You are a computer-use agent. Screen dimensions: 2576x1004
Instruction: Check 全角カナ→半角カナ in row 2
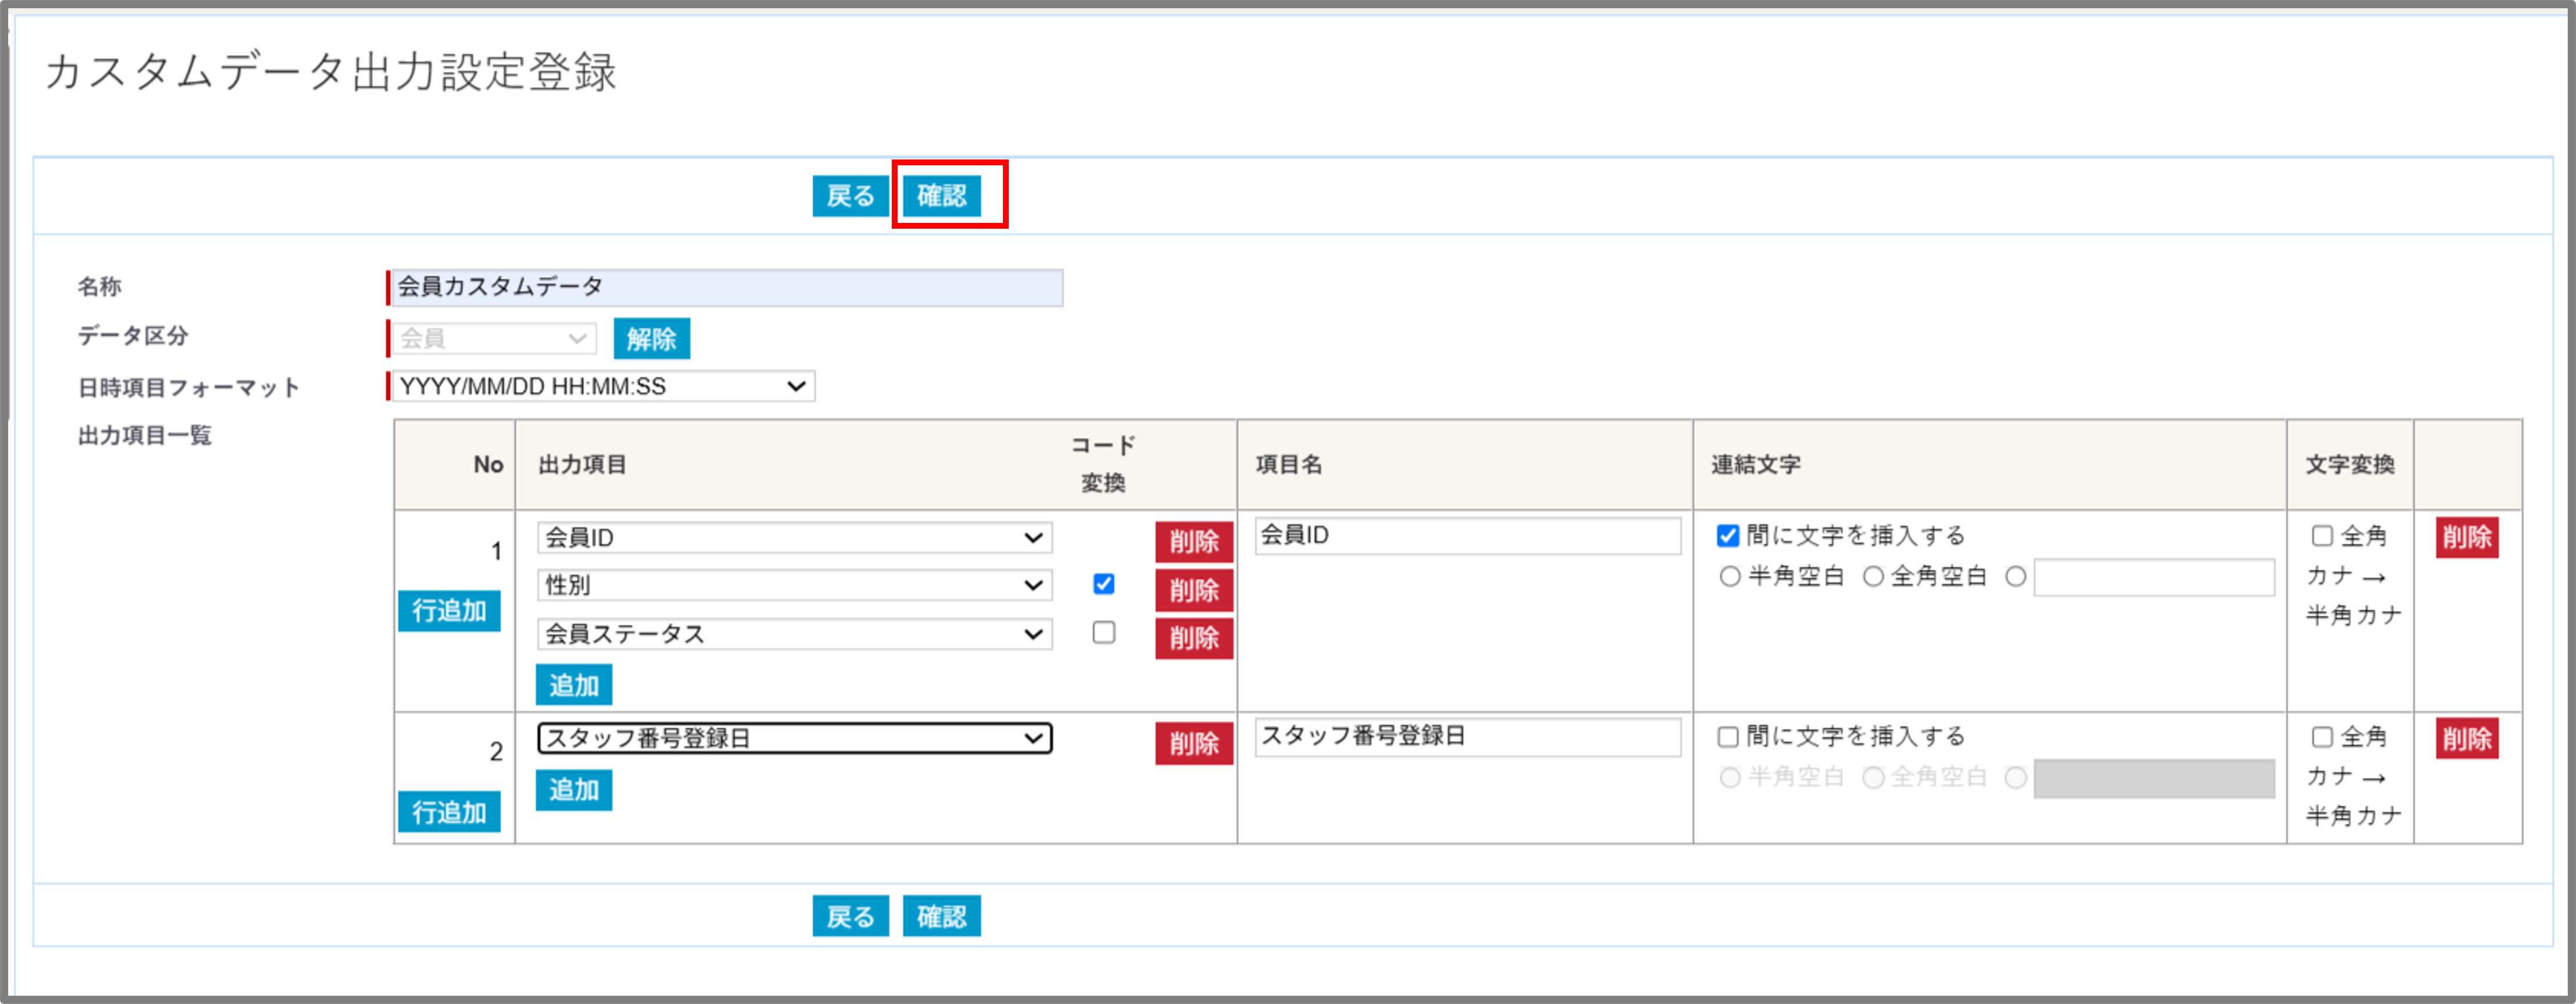pyautogui.click(x=2322, y=736)
